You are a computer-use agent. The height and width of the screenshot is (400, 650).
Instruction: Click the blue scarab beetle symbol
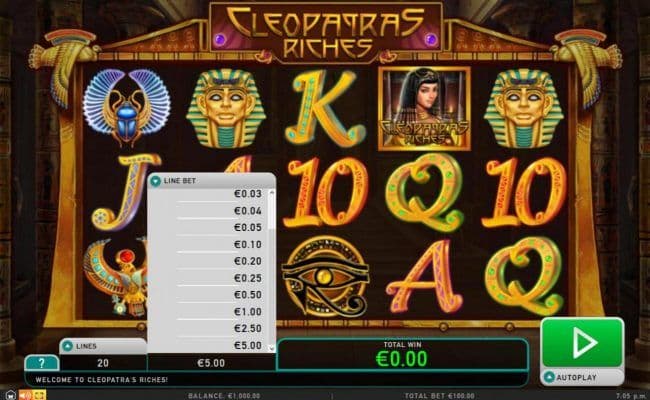point(126,107)
